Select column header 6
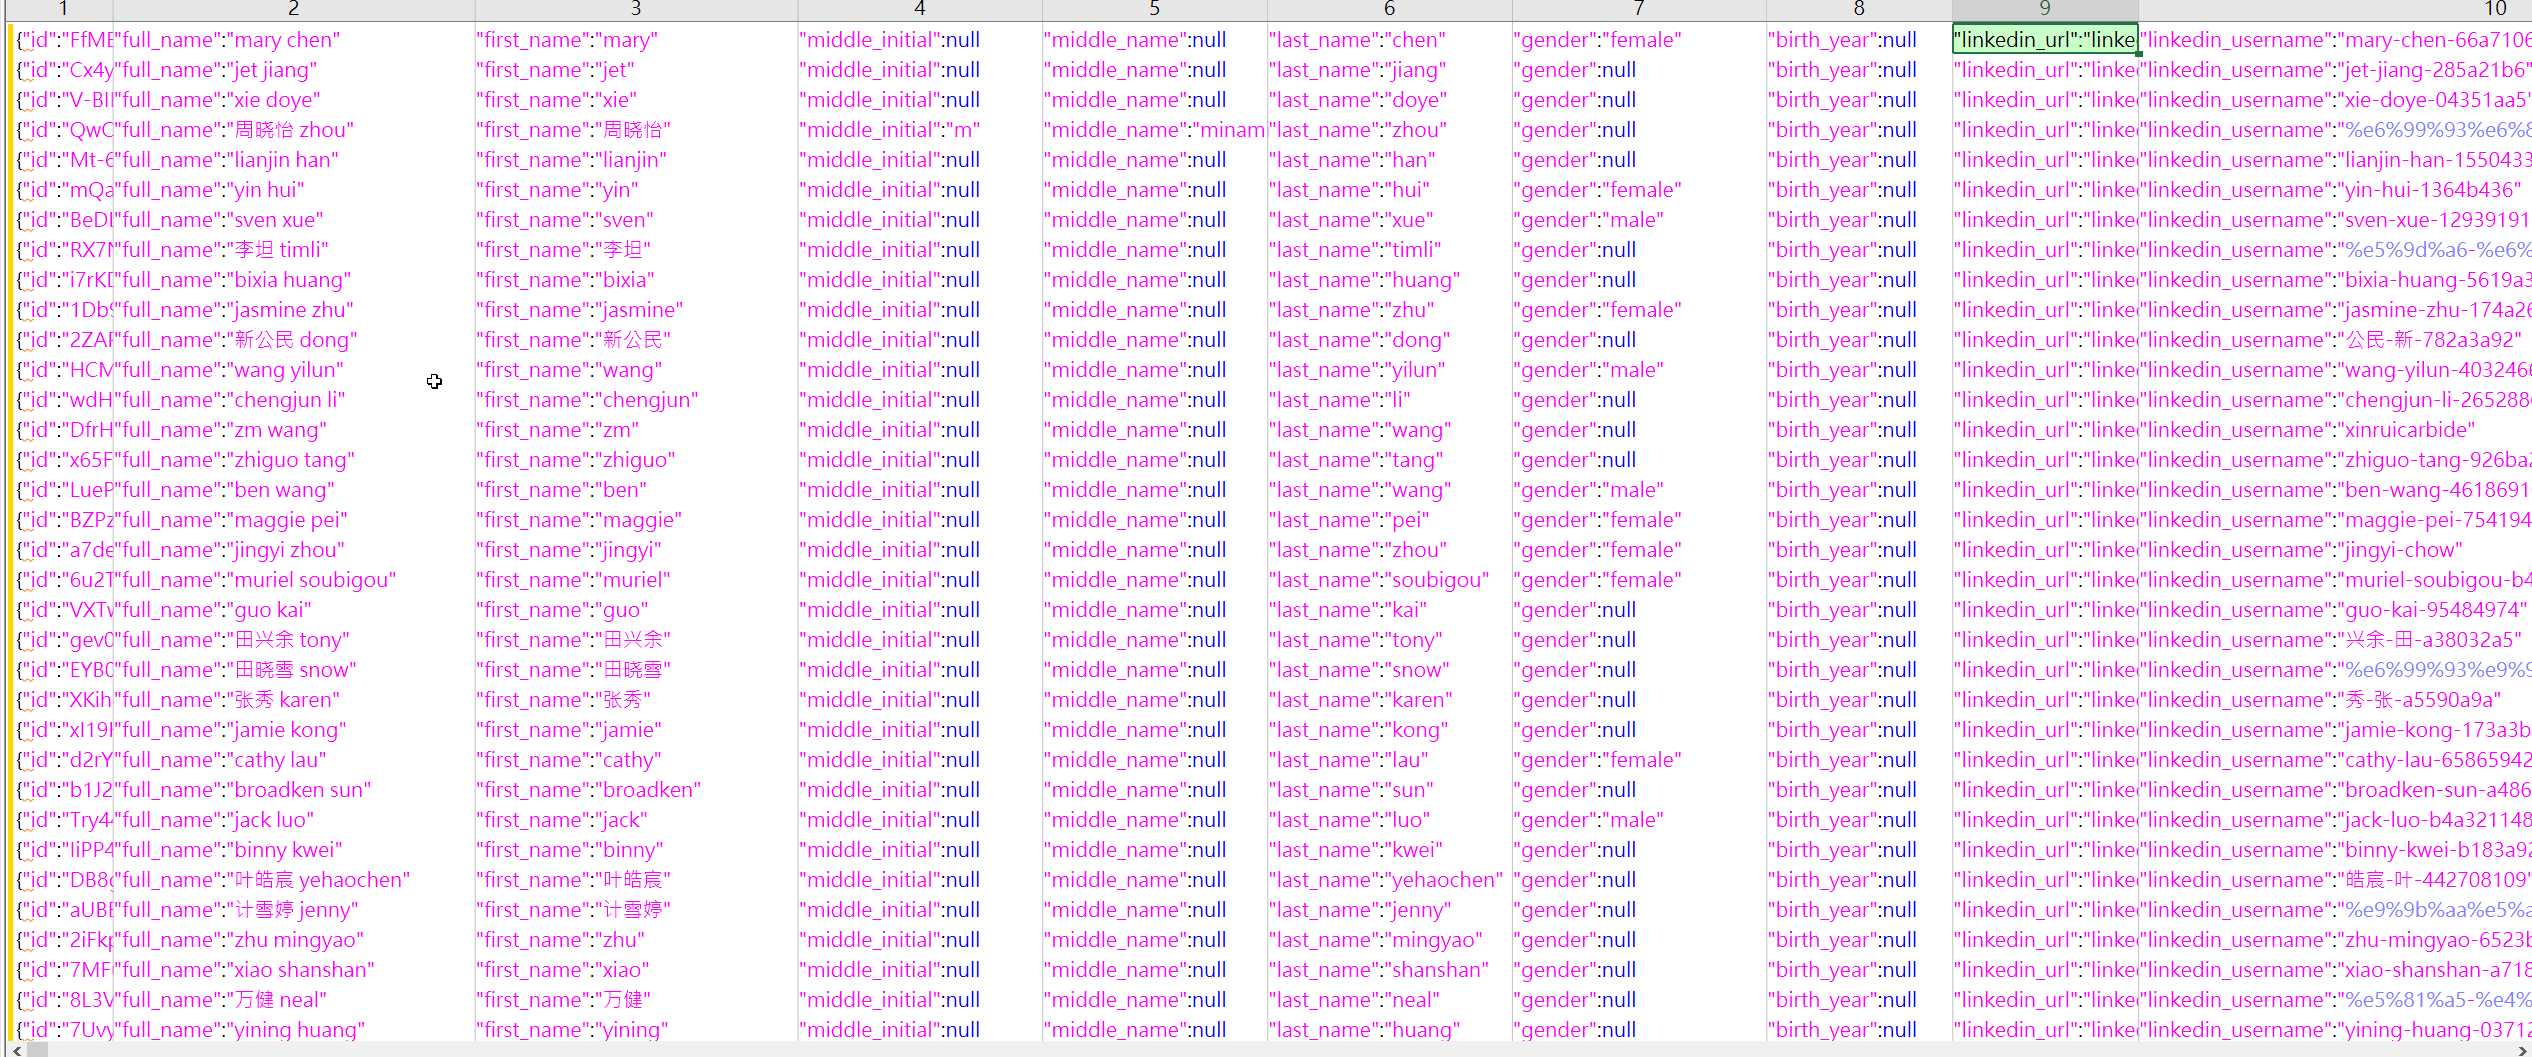The image size is (2532, 1057). point(1390,9)
